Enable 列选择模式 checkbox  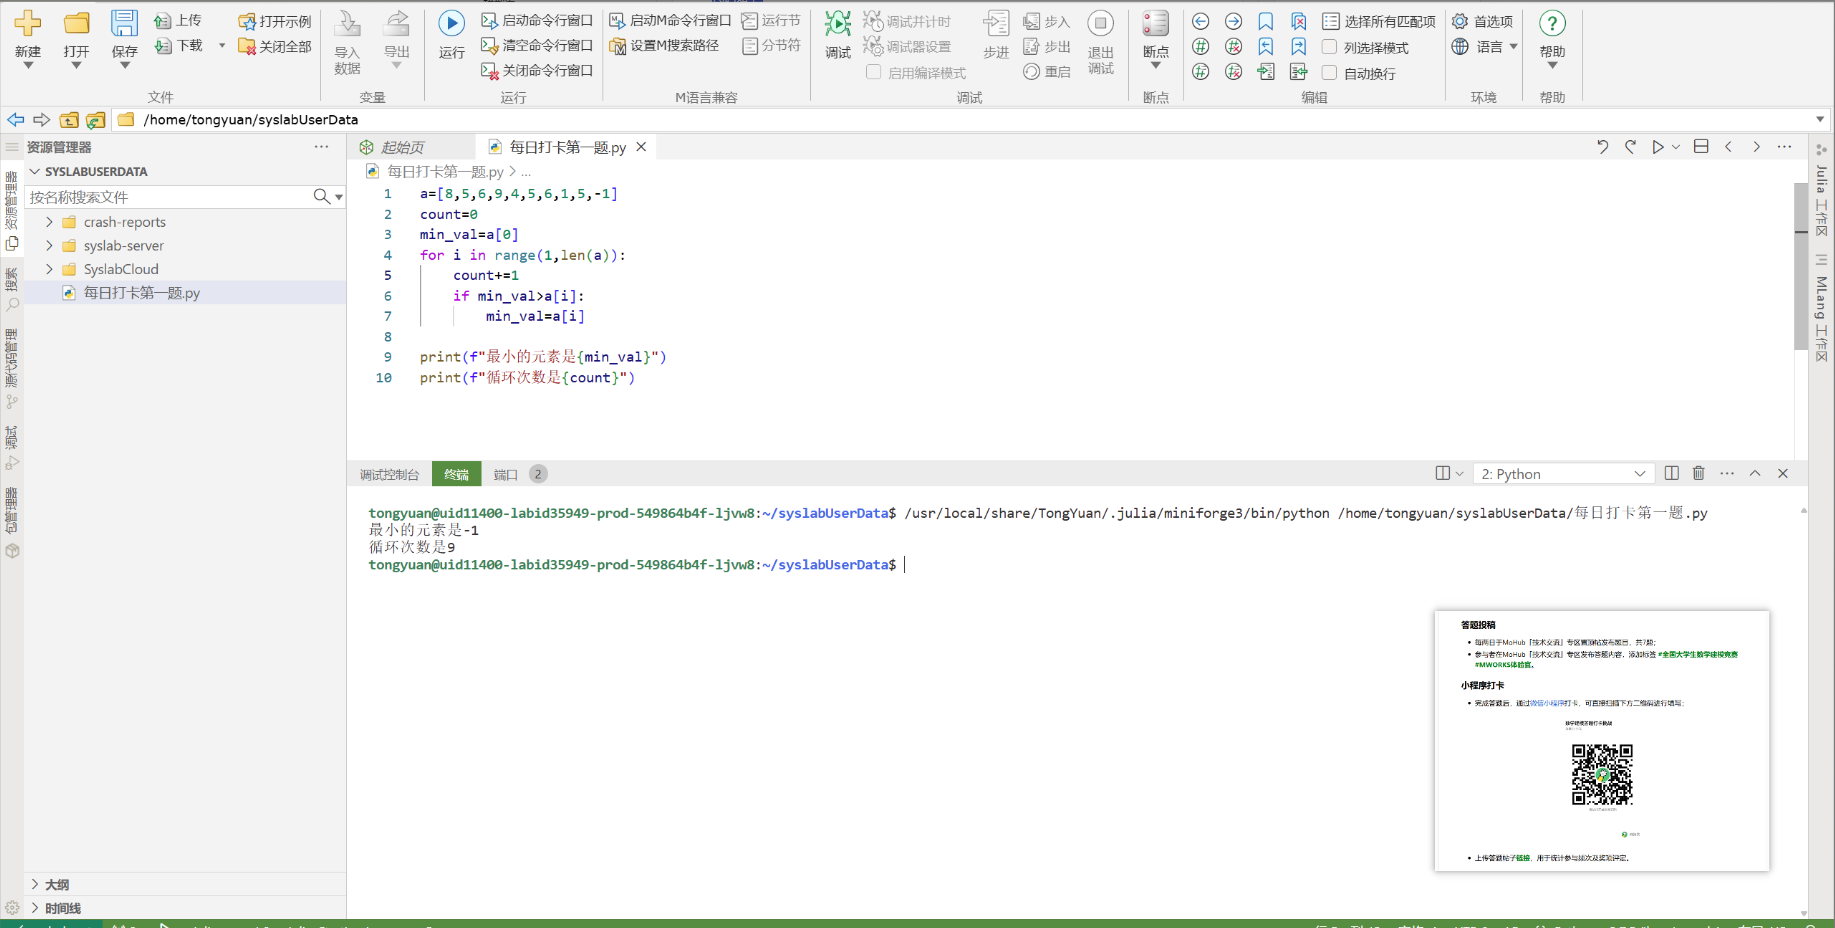pyautogui.click(x=1330, y=47)
